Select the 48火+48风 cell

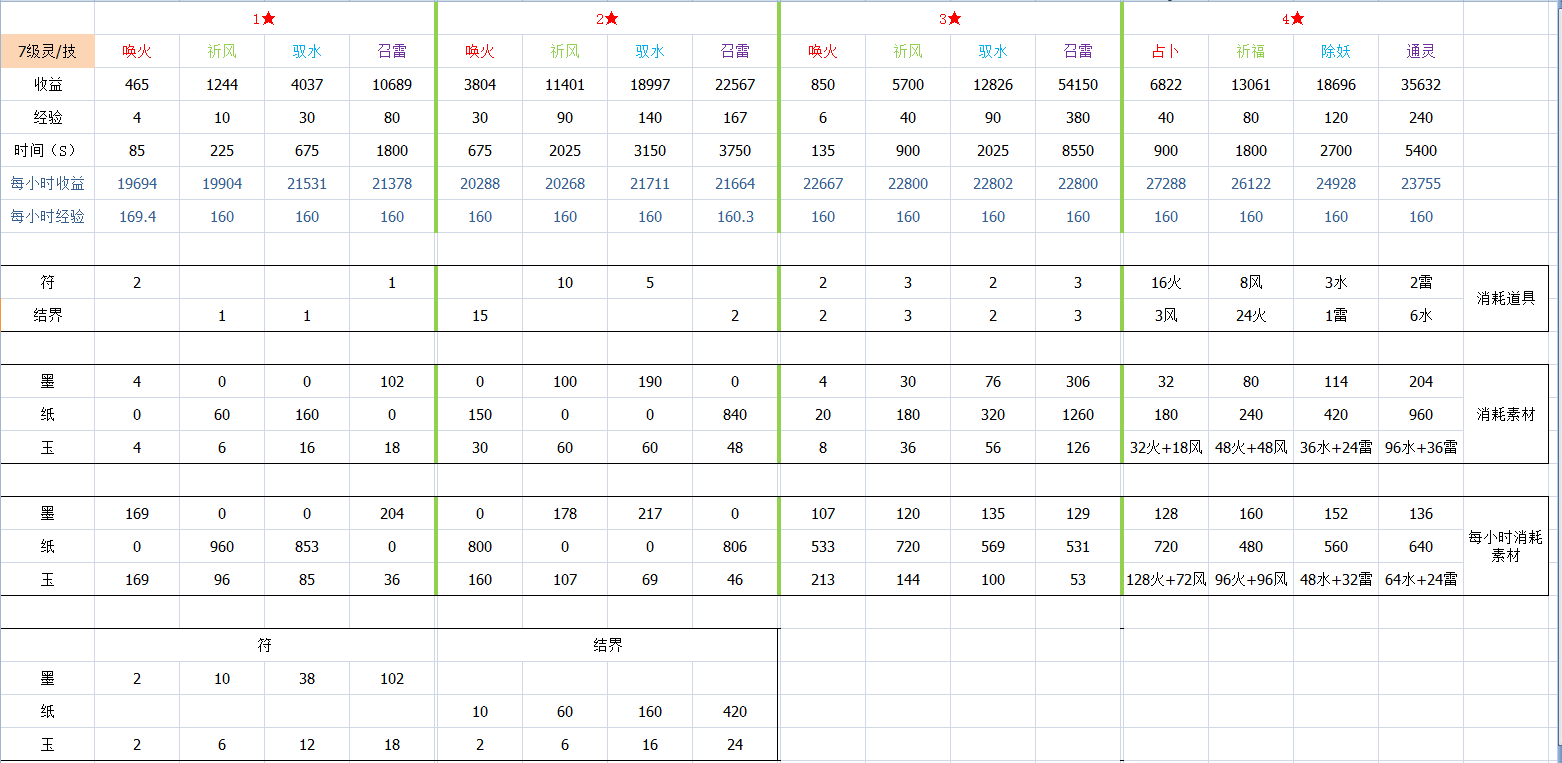pyautogui.click(x=1251, y=447)
